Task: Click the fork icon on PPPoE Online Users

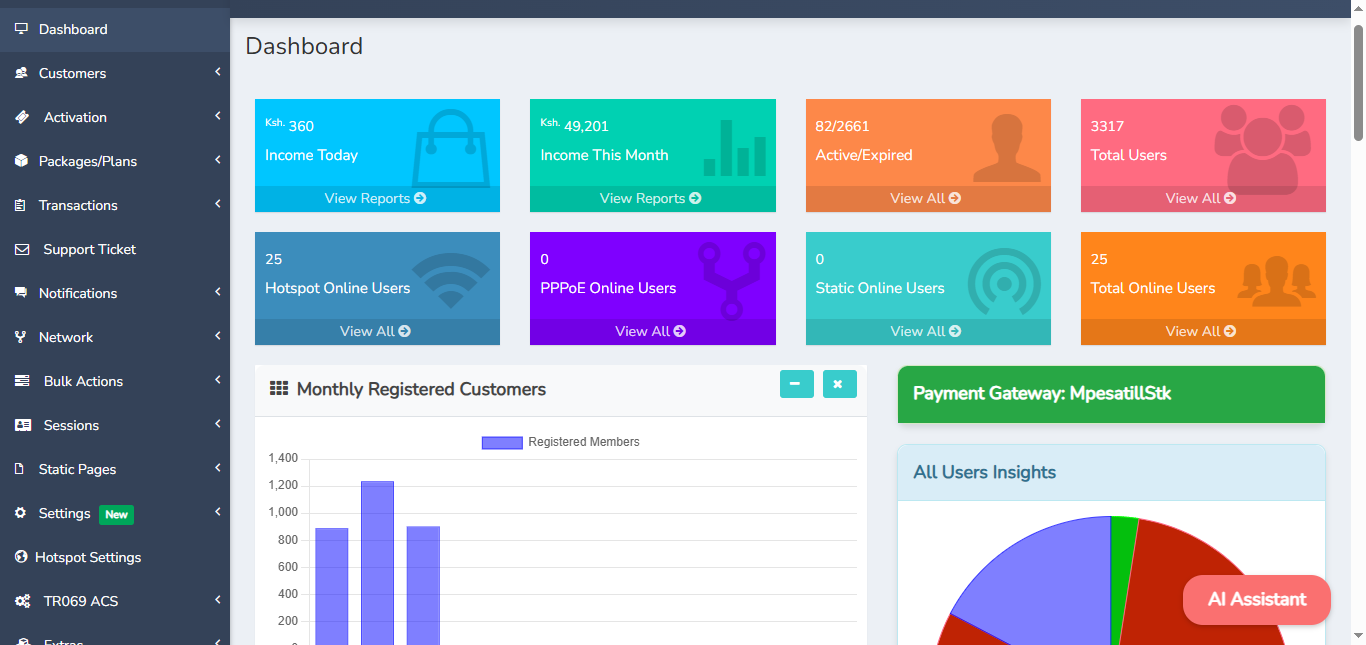Action: point(732,281)
